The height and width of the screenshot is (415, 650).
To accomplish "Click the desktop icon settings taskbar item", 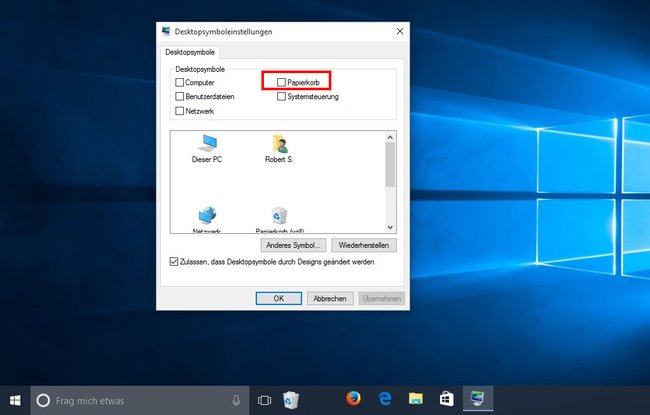I will tap(478, 399).
